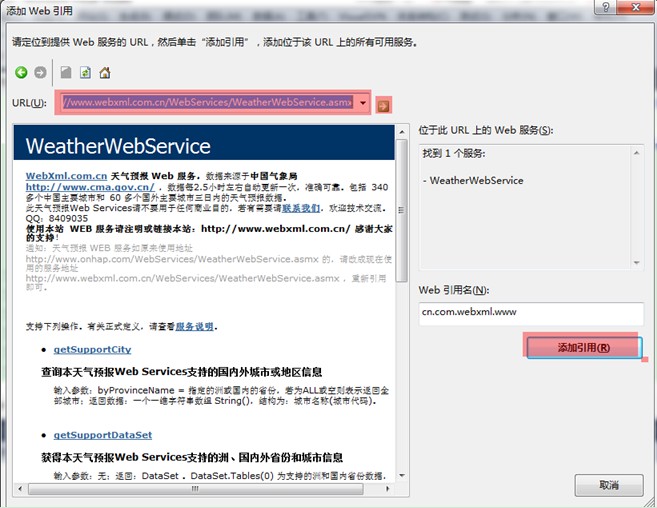Click services list scroll up arrow
This screenshot has width=657, height=508.
(x=636, y=153)
